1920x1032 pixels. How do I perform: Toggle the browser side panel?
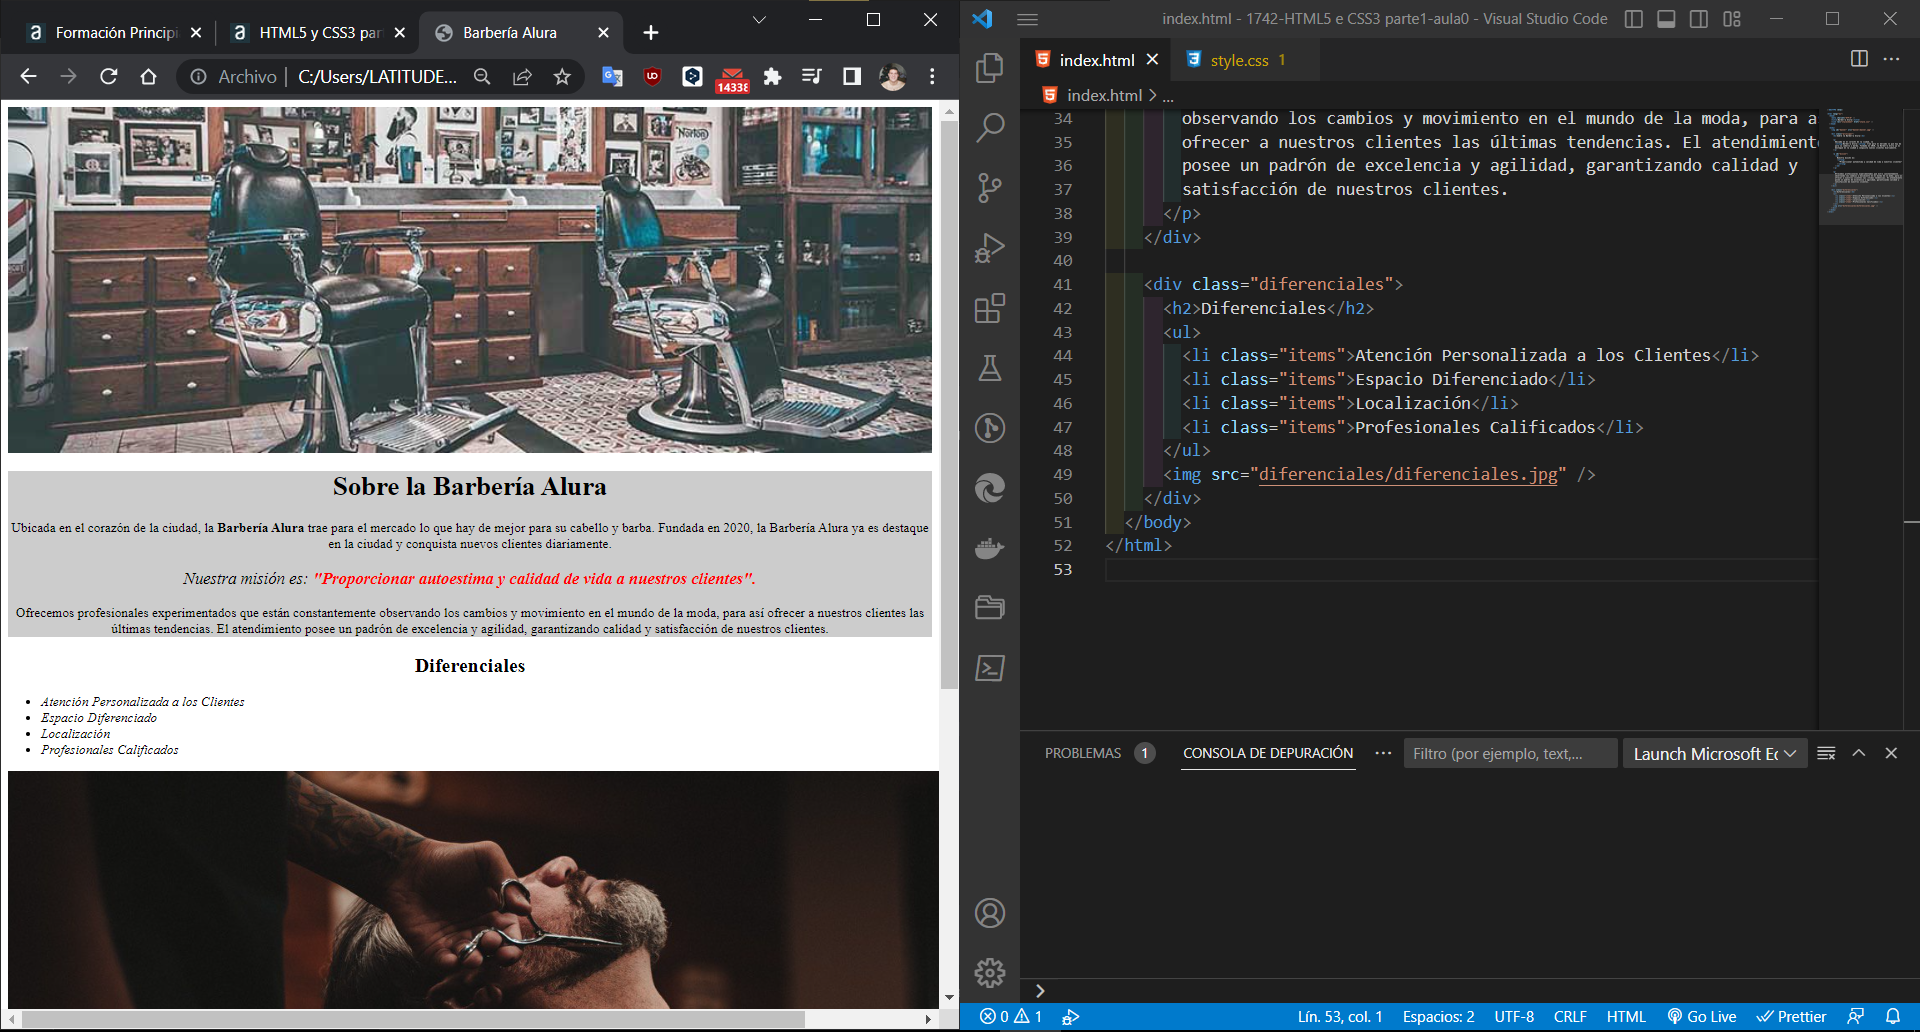click(x=852, y=76)
